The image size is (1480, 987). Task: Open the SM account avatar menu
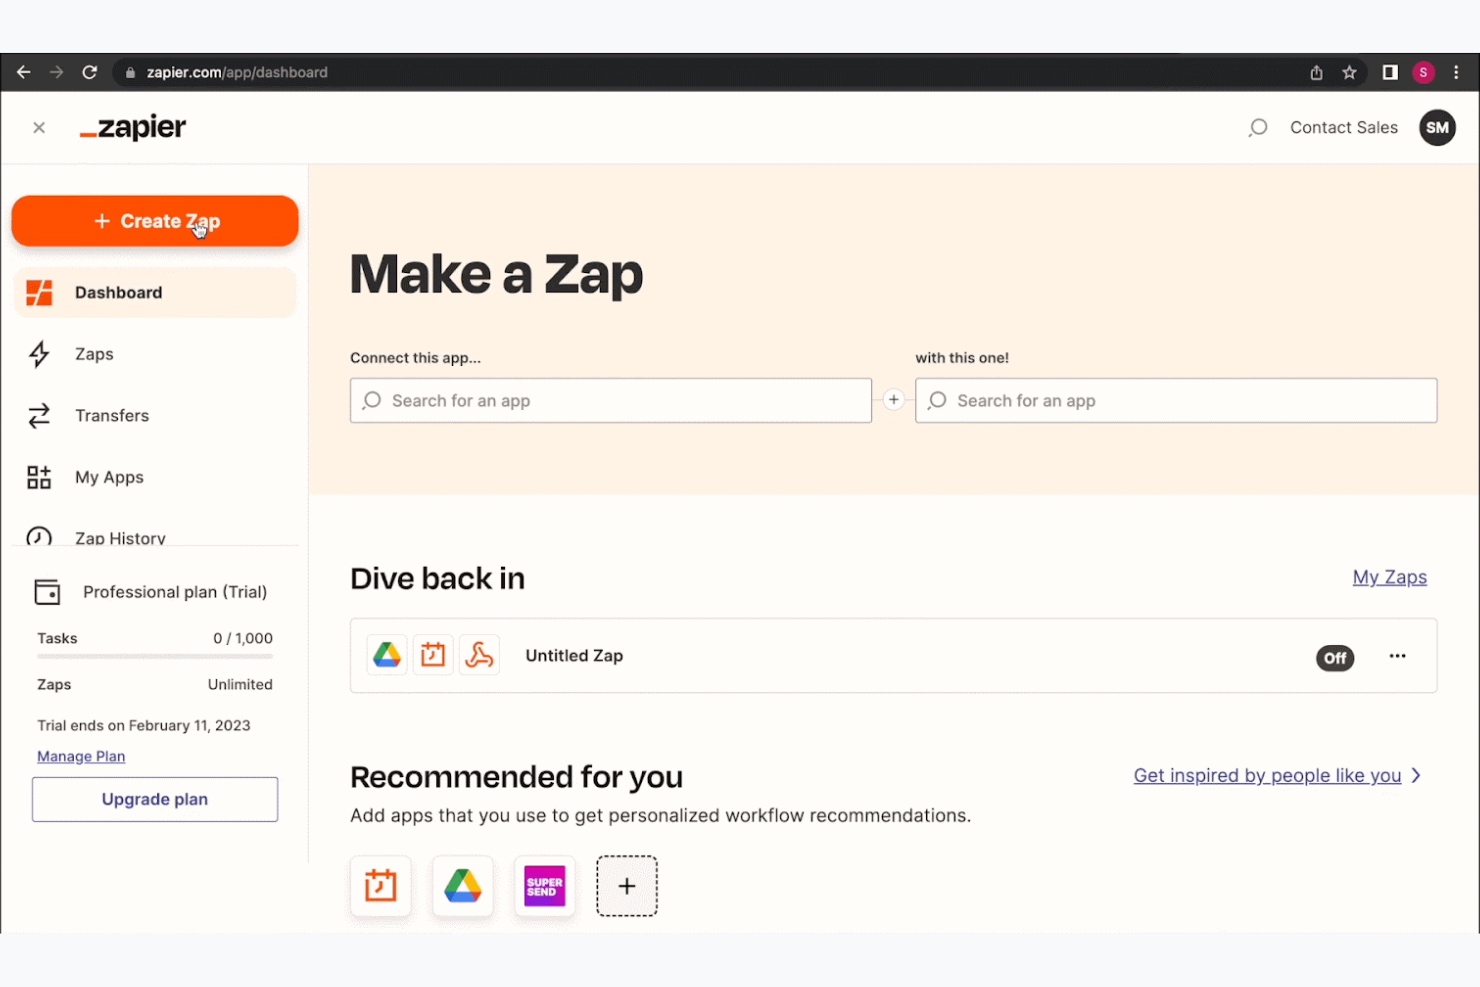click(1437, 128)
